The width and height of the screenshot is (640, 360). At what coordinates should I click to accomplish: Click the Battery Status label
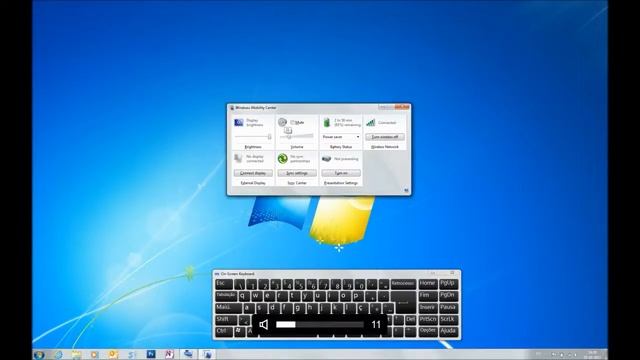(341, 147)
